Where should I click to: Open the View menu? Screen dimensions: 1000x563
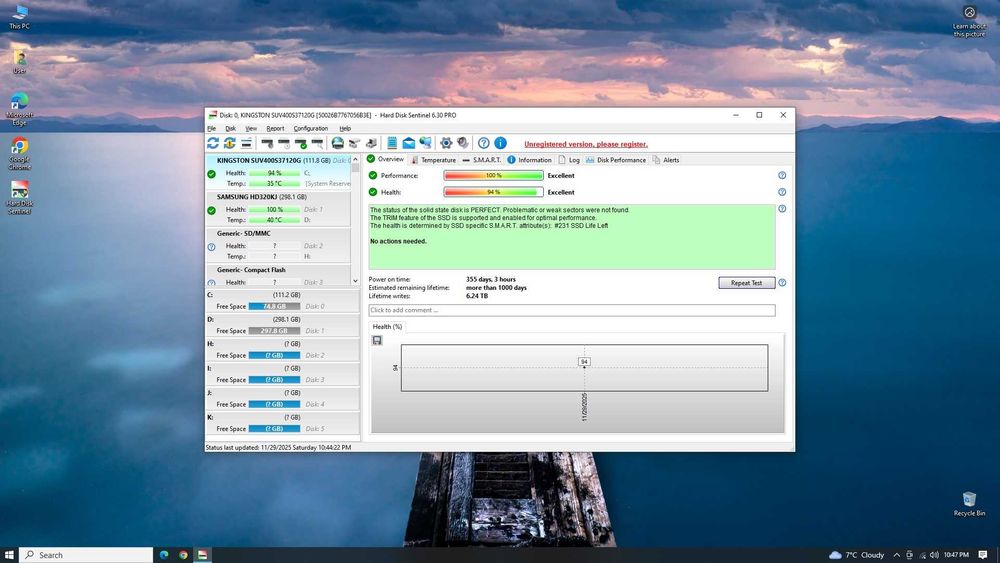(x=251, y=128)
